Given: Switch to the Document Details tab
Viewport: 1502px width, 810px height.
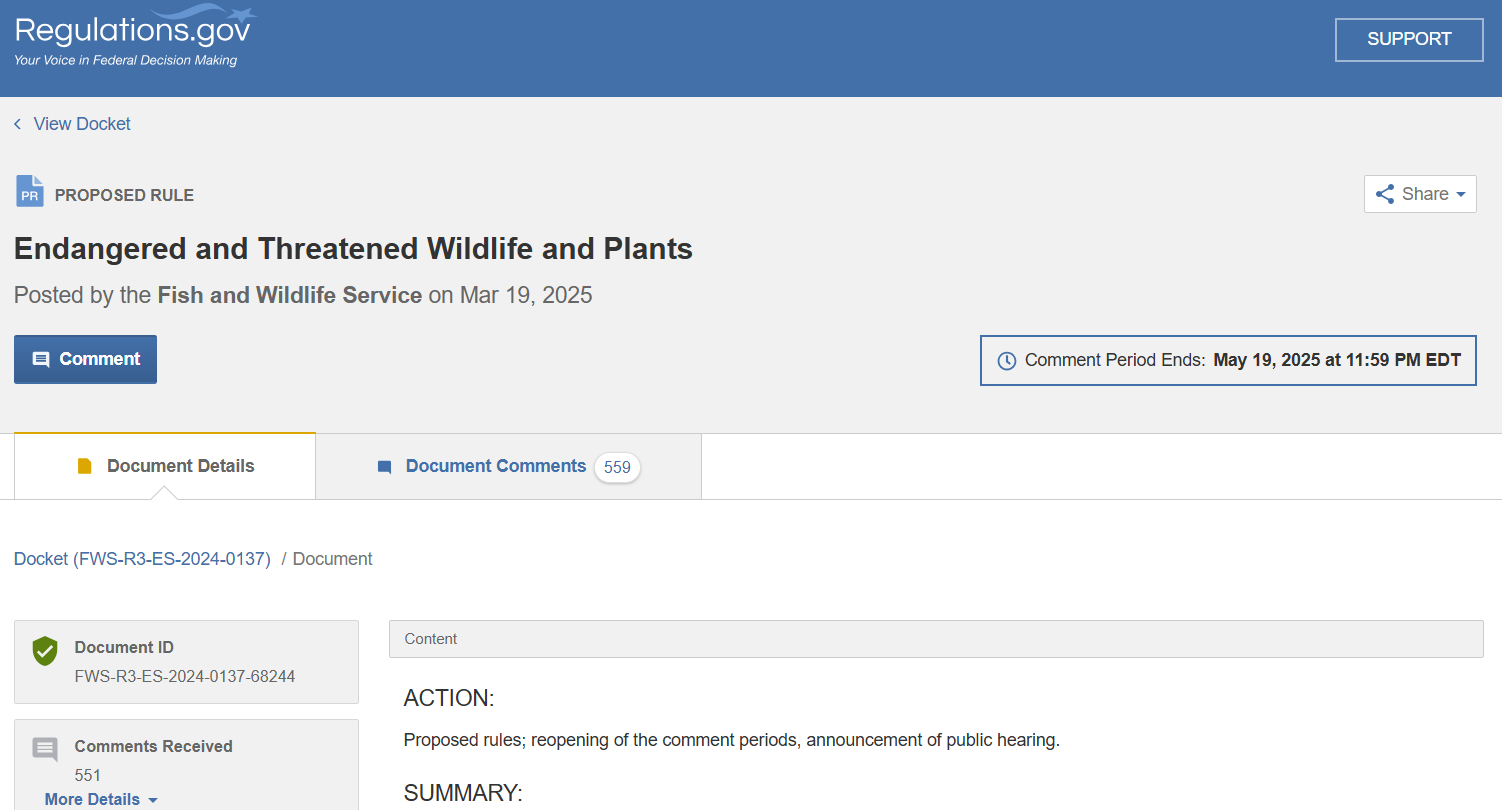Looking at the screenshot, I should point(165,466).
